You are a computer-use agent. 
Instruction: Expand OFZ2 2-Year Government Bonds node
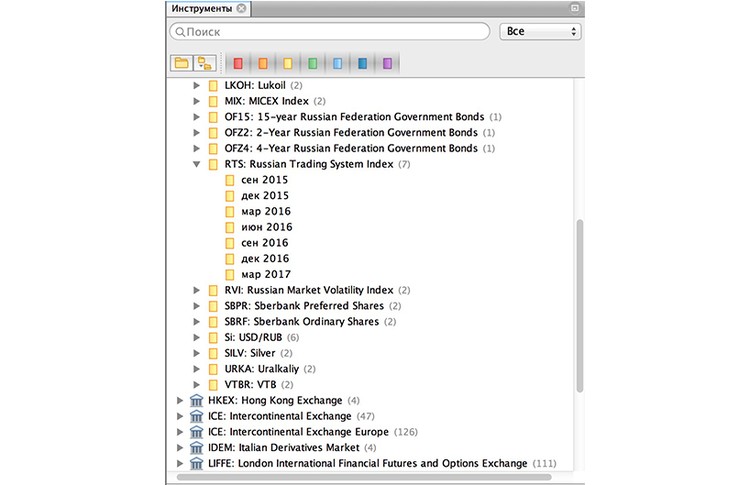pyautogui.click(x=196, y=132)
